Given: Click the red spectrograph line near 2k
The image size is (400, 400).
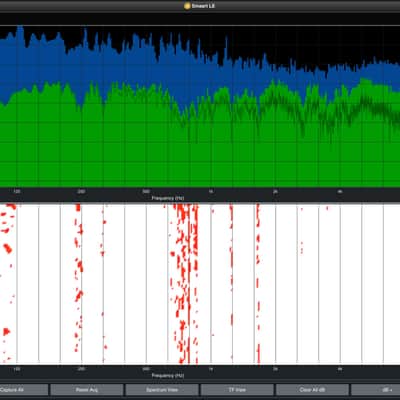Looking at the screenshot, I should 258,283.
